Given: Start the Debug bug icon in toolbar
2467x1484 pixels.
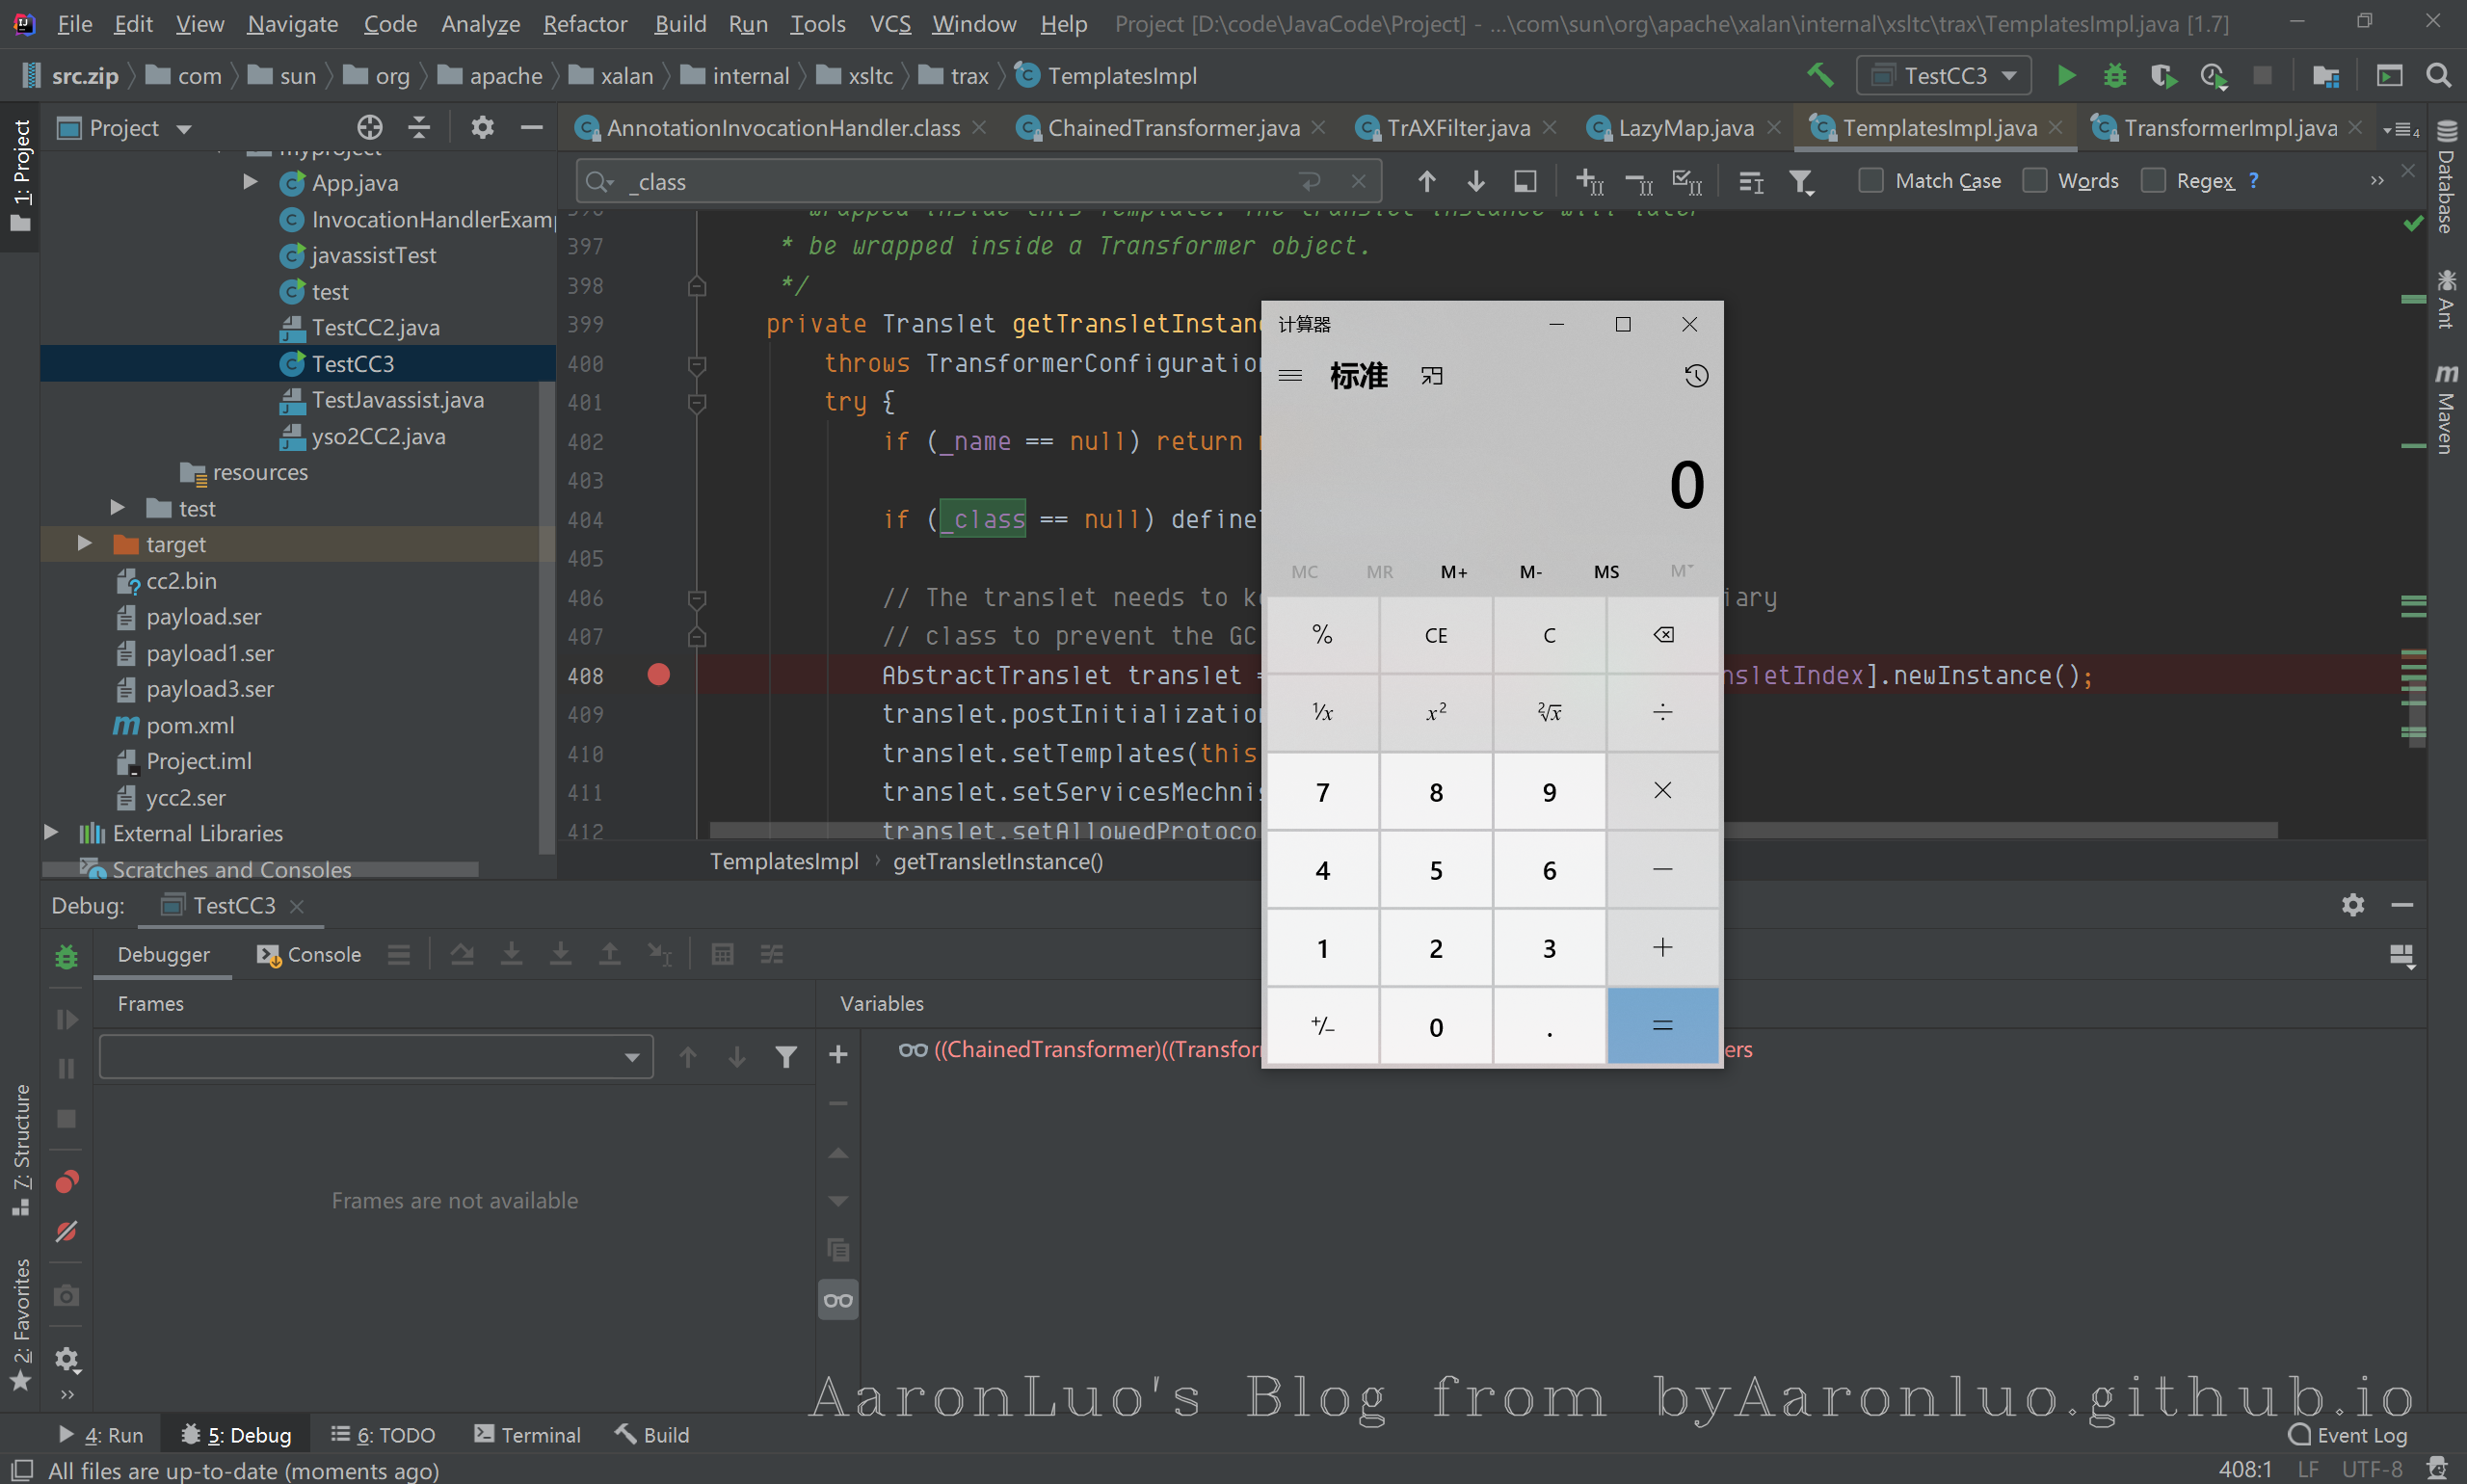Looking at the screenshot, I should [x=2114, y=76].
